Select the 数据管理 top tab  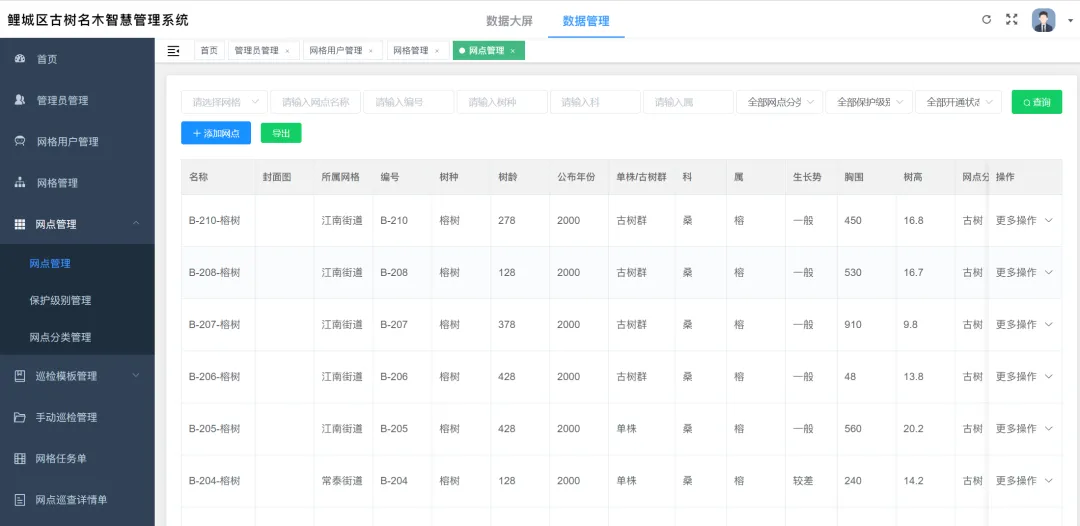[x=585, y=21]
